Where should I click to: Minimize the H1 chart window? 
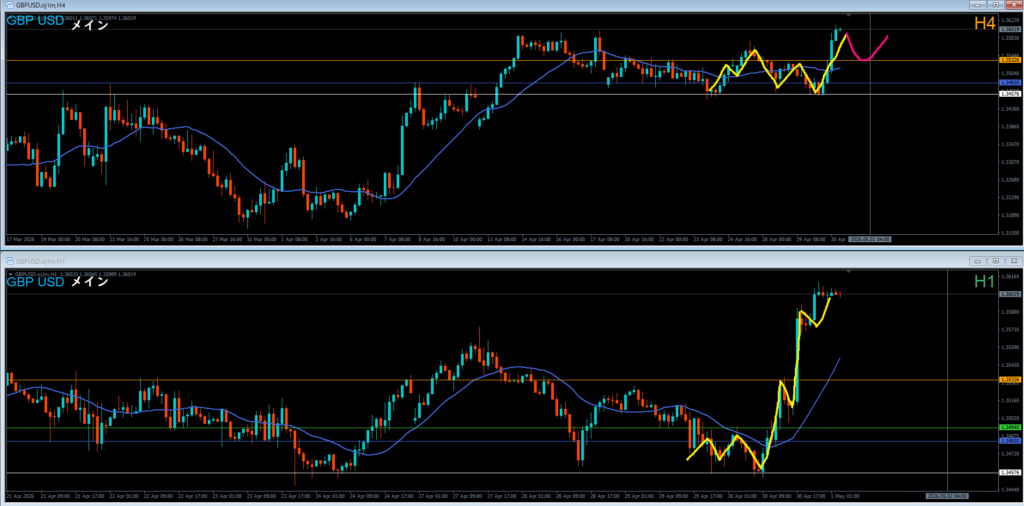click(980, 260)
